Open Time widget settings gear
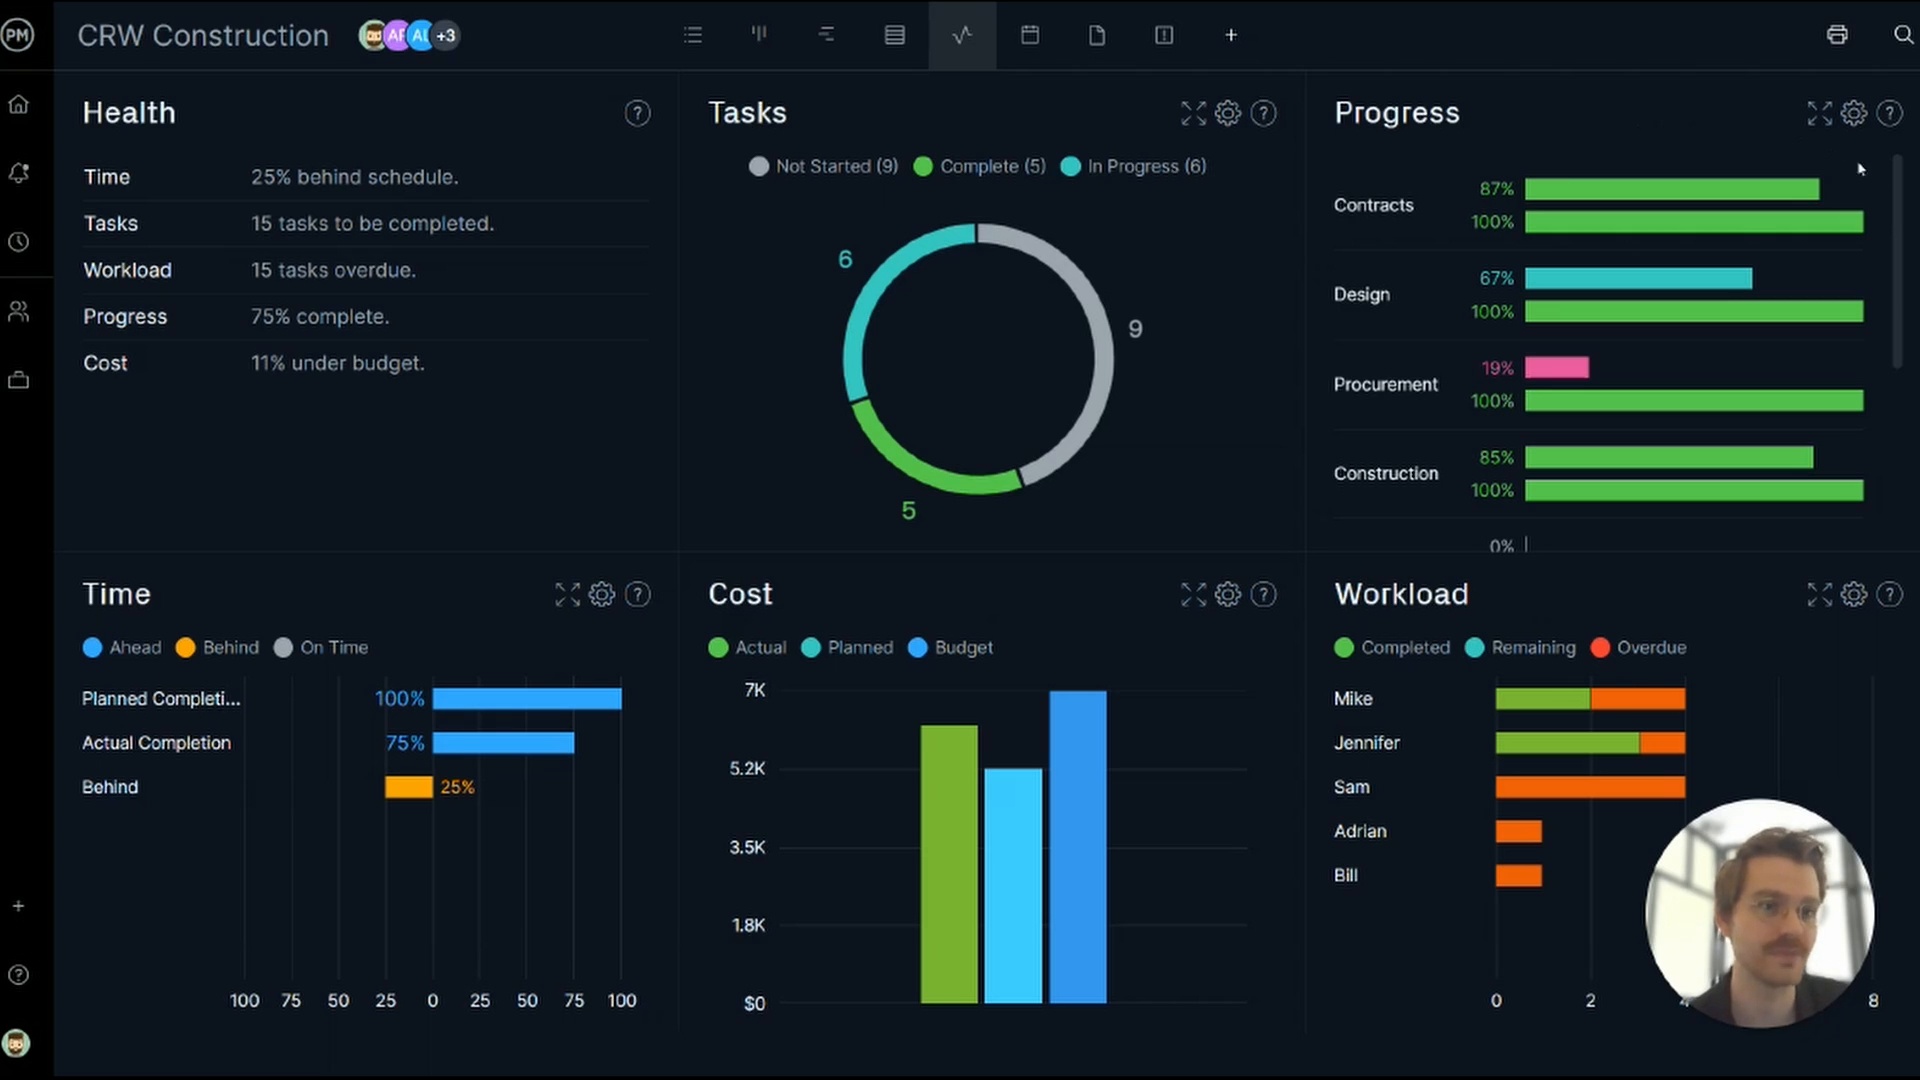The width and height of the screenshot is (1920, 1080). tap(602, 595)
